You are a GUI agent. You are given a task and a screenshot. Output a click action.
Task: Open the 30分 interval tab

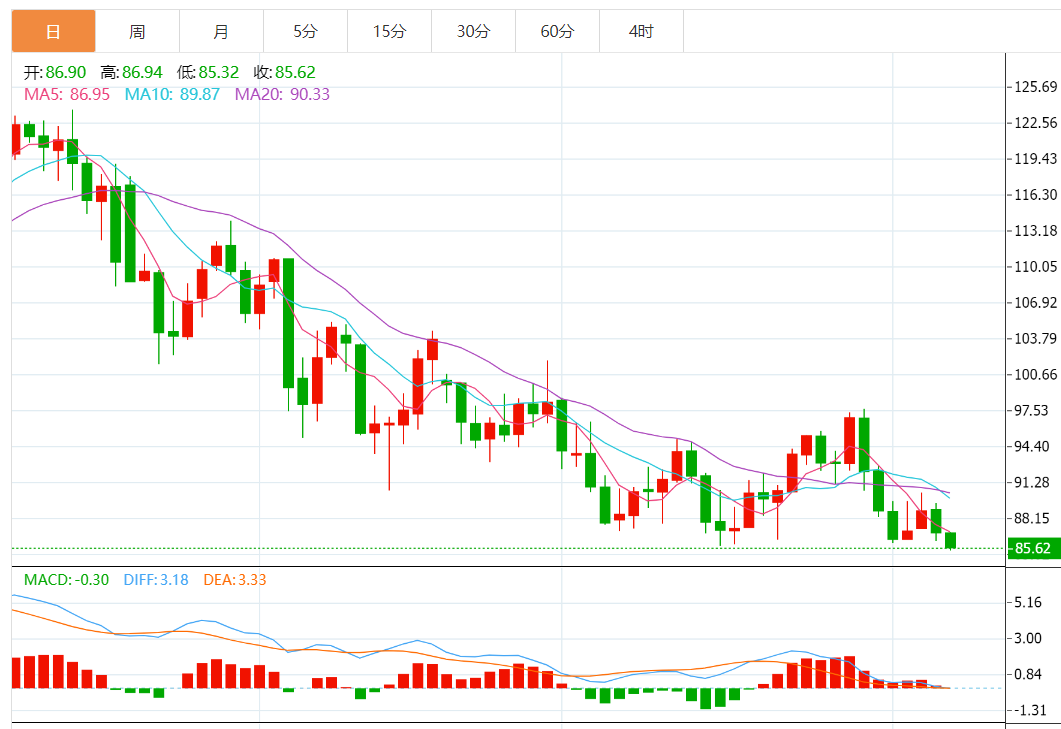point(473,31)
